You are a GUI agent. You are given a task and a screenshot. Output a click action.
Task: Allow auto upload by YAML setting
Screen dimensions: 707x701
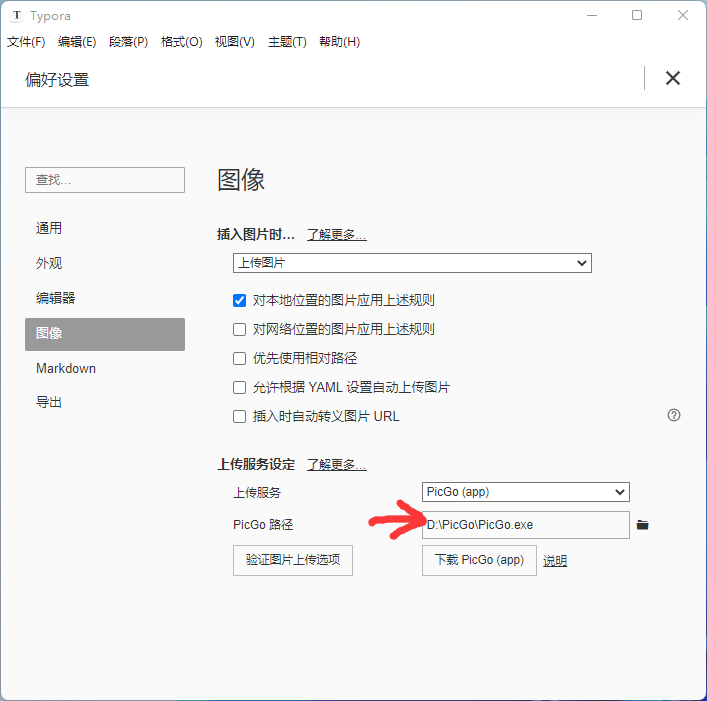click(239, 387)
